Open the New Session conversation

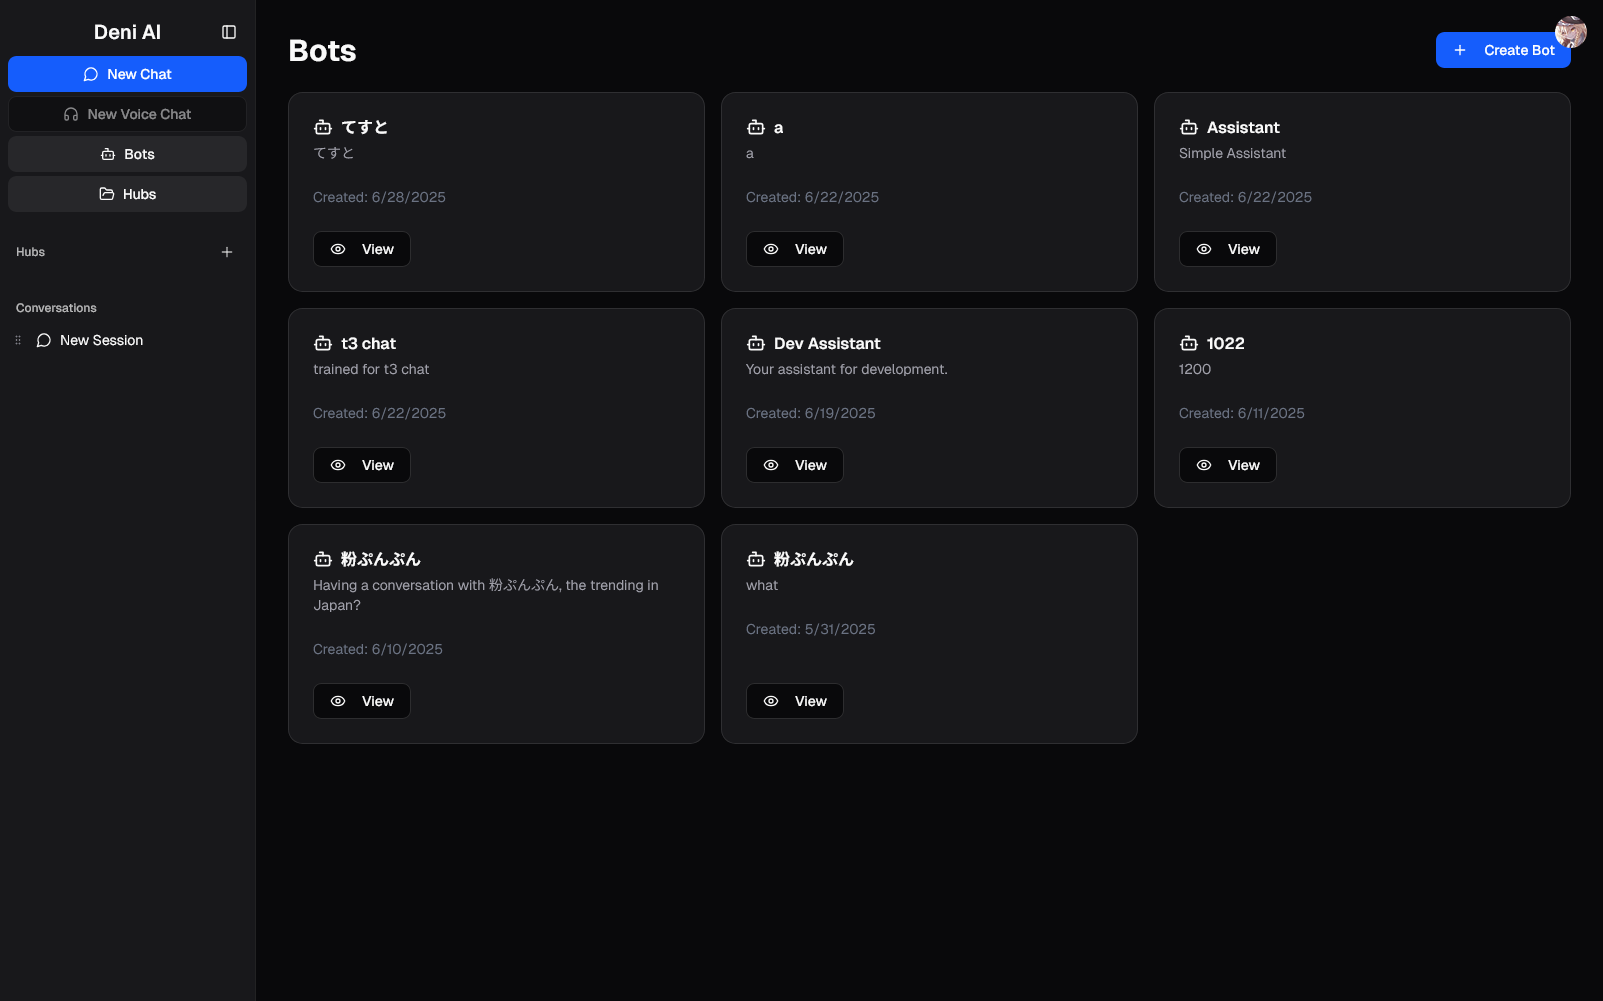coord(101,341)
